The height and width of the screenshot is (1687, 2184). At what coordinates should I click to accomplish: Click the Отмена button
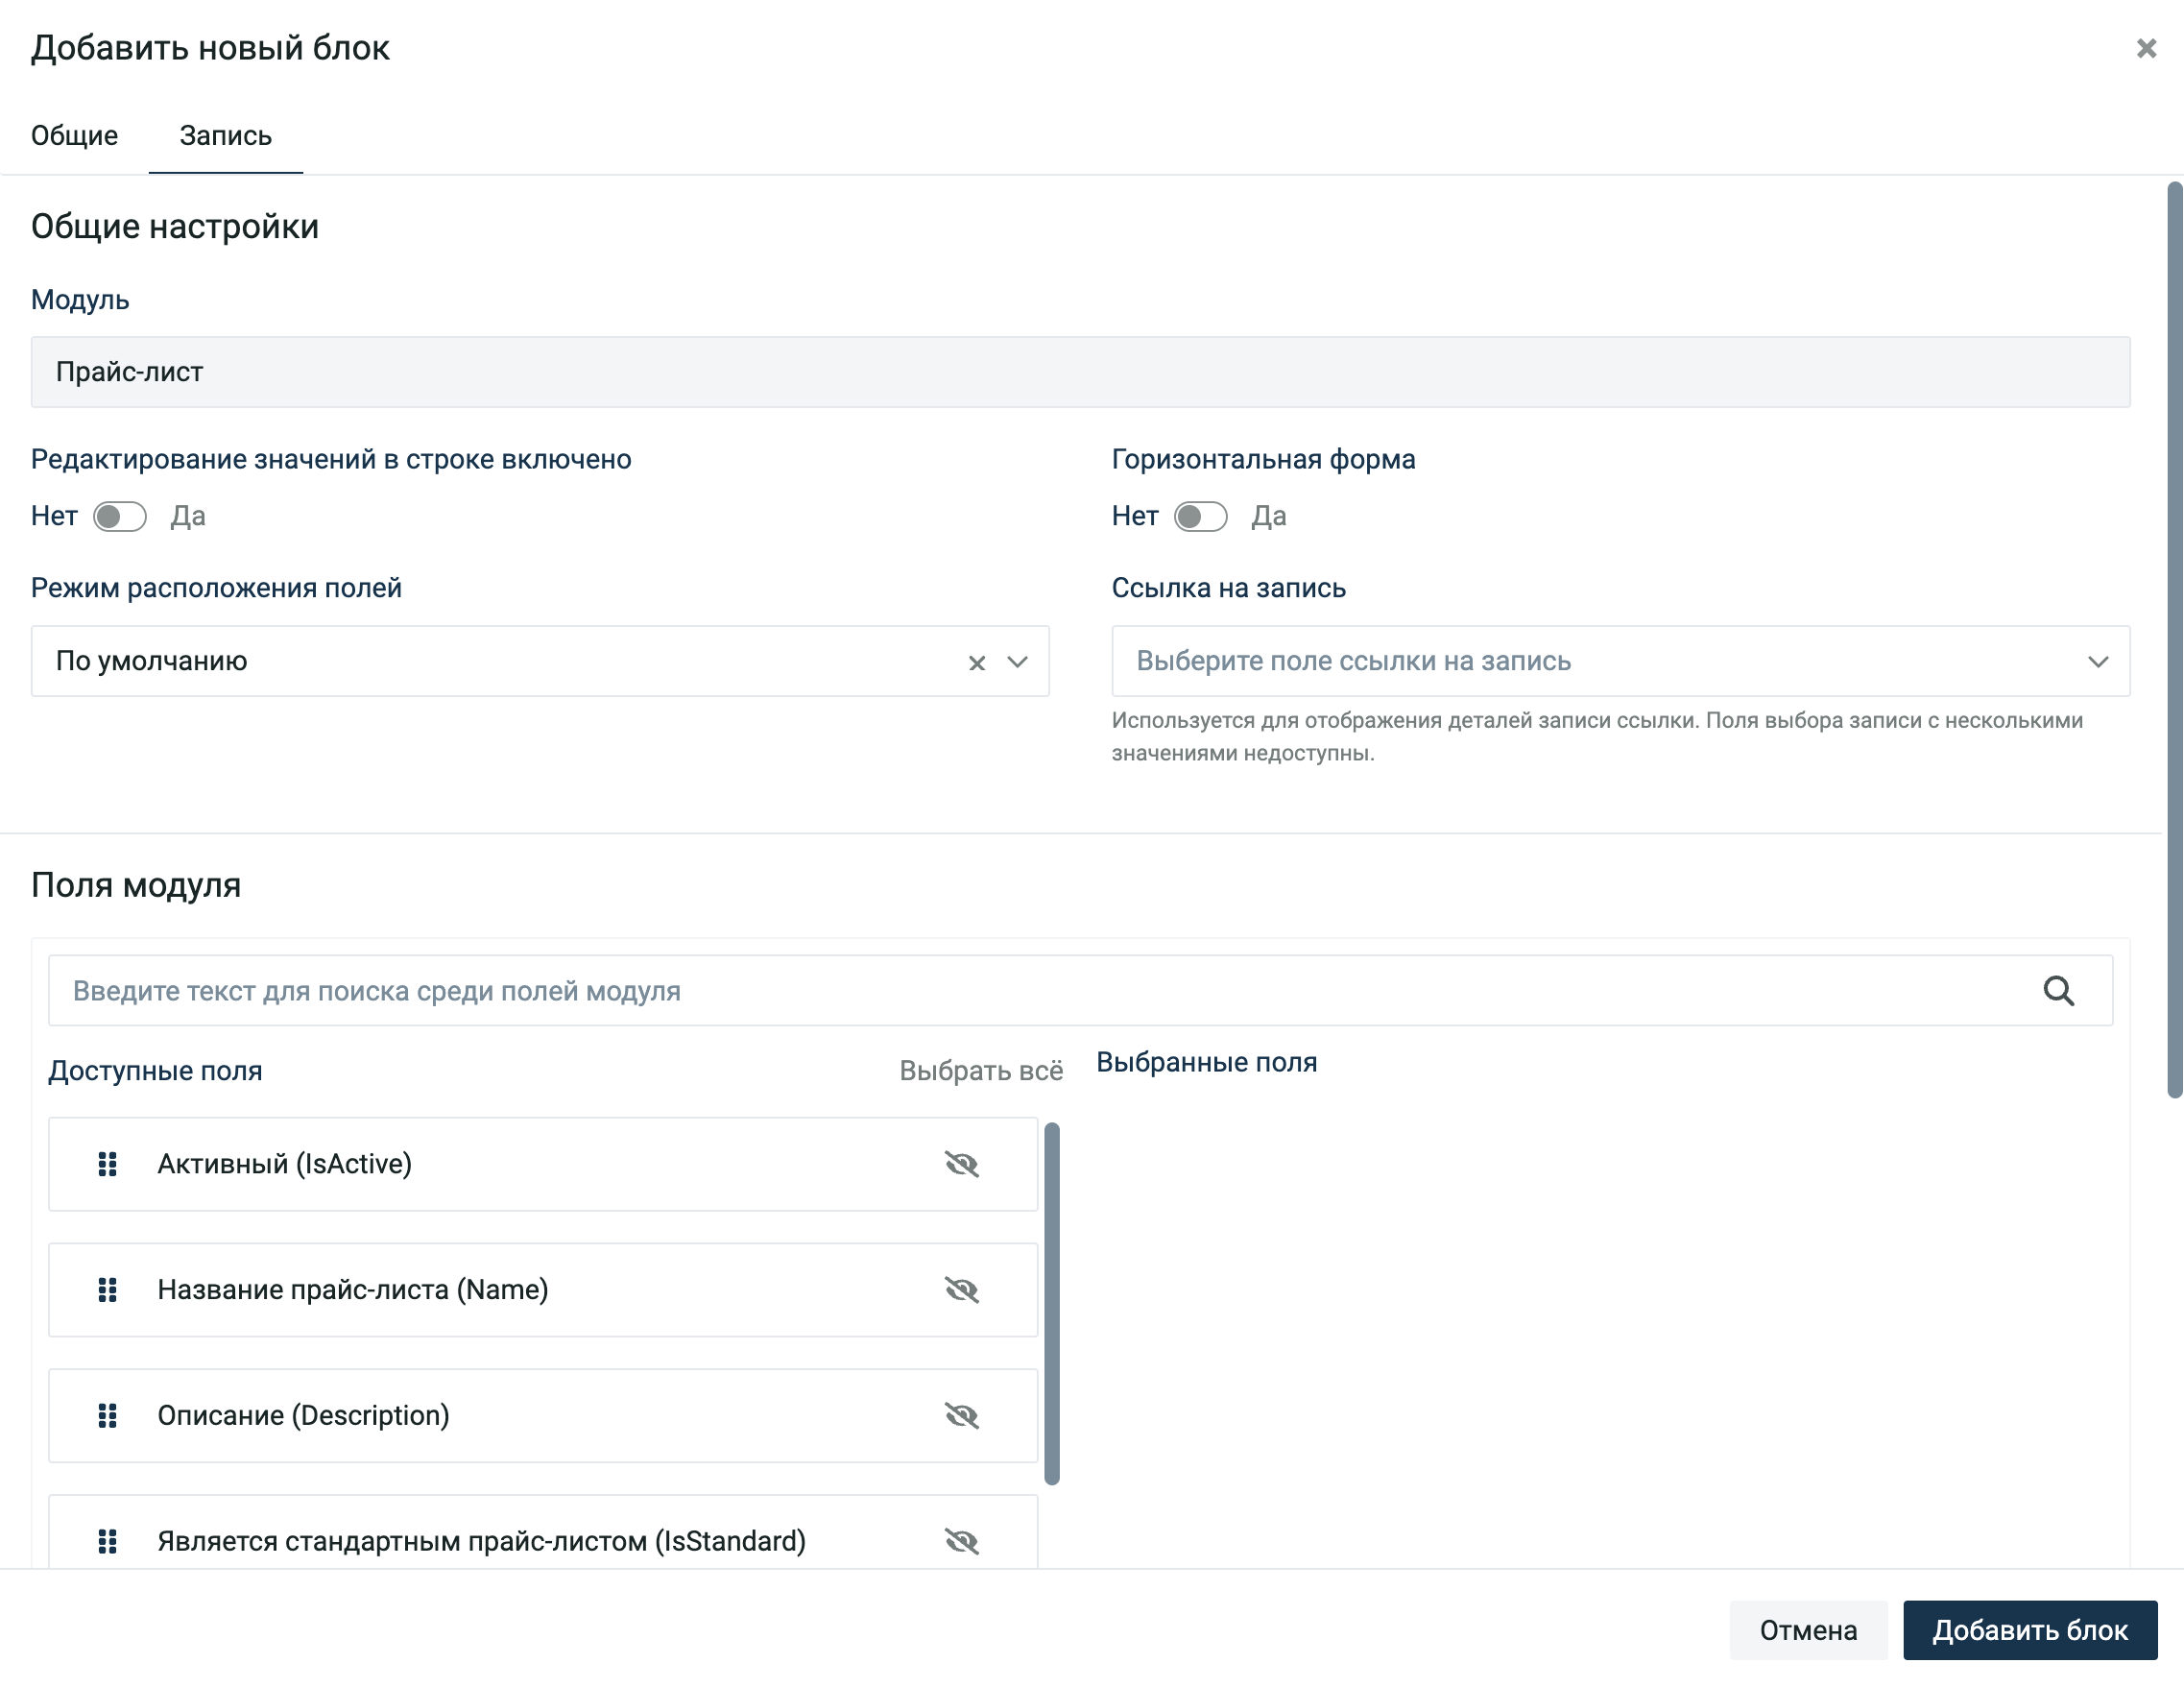1808,1630
